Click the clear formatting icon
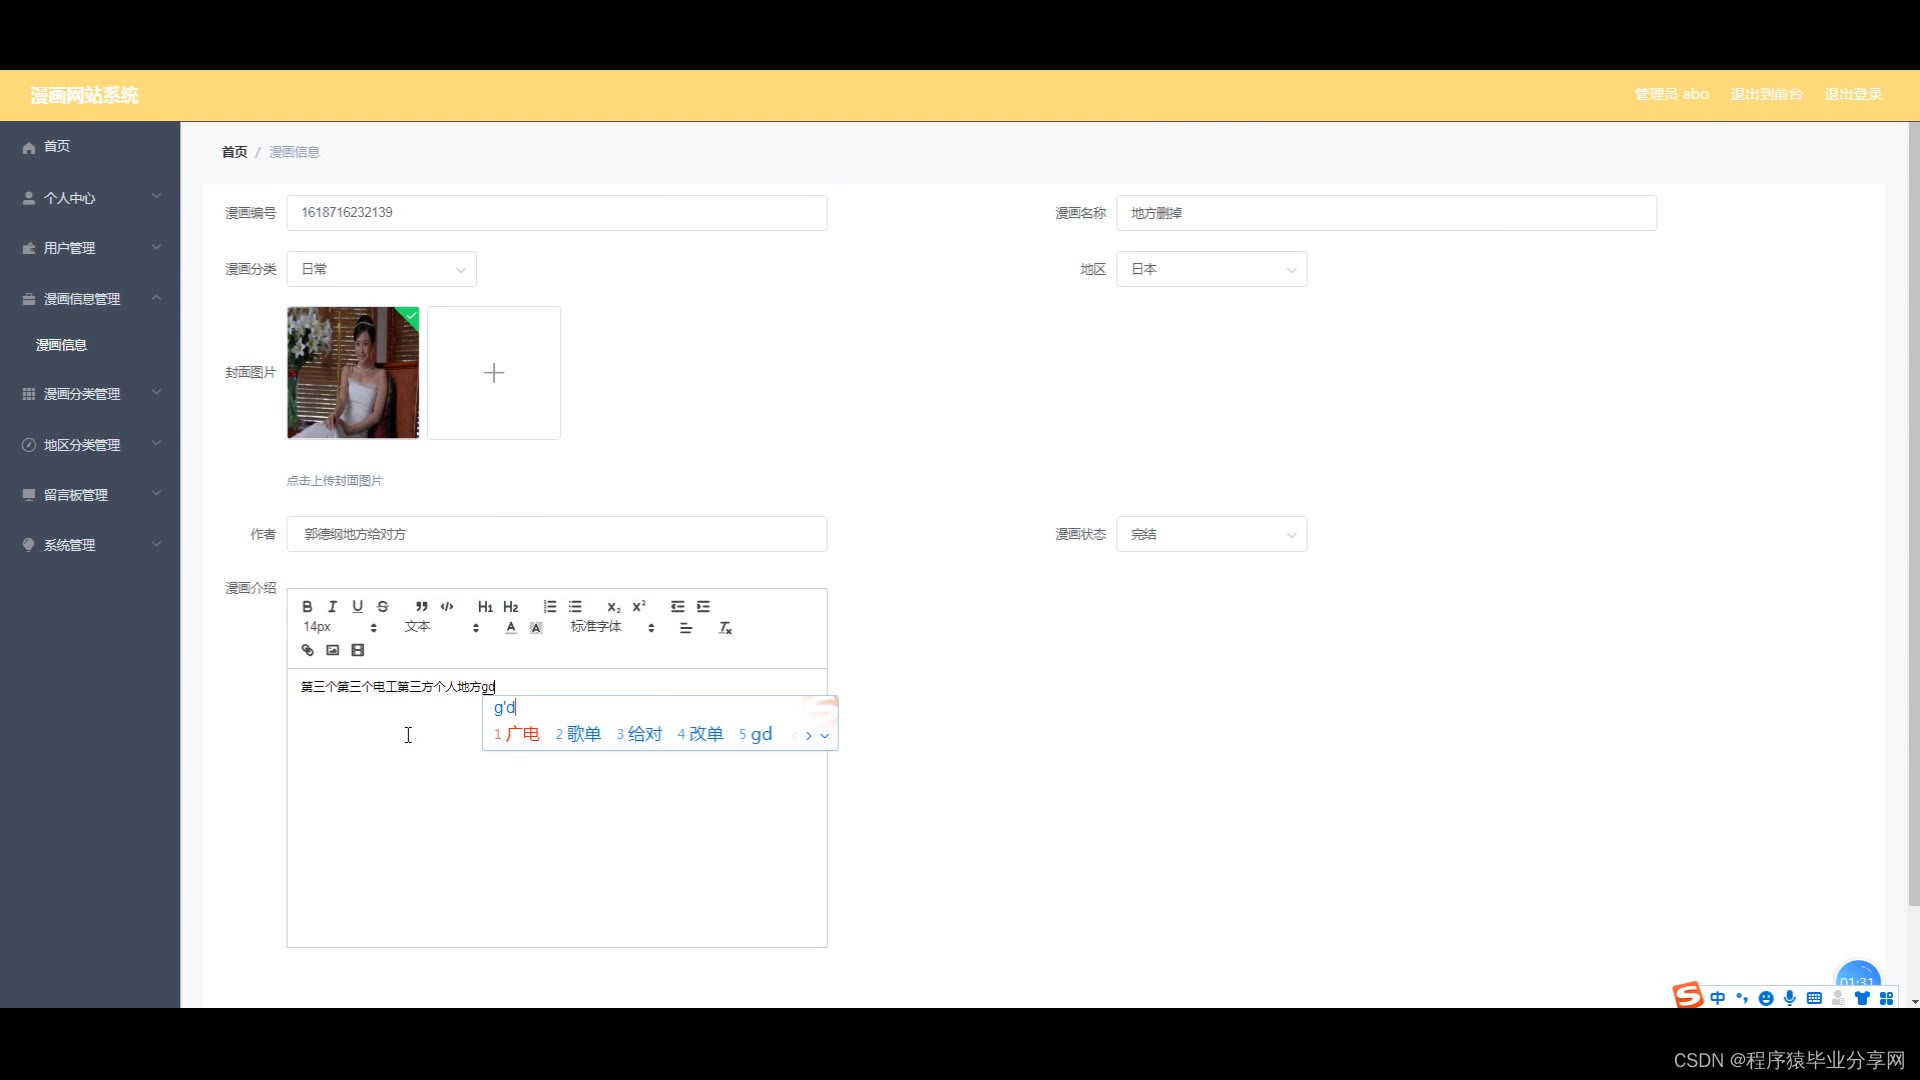The height and width of the screenshot is (1080, 1920). [x=725, y=629]
